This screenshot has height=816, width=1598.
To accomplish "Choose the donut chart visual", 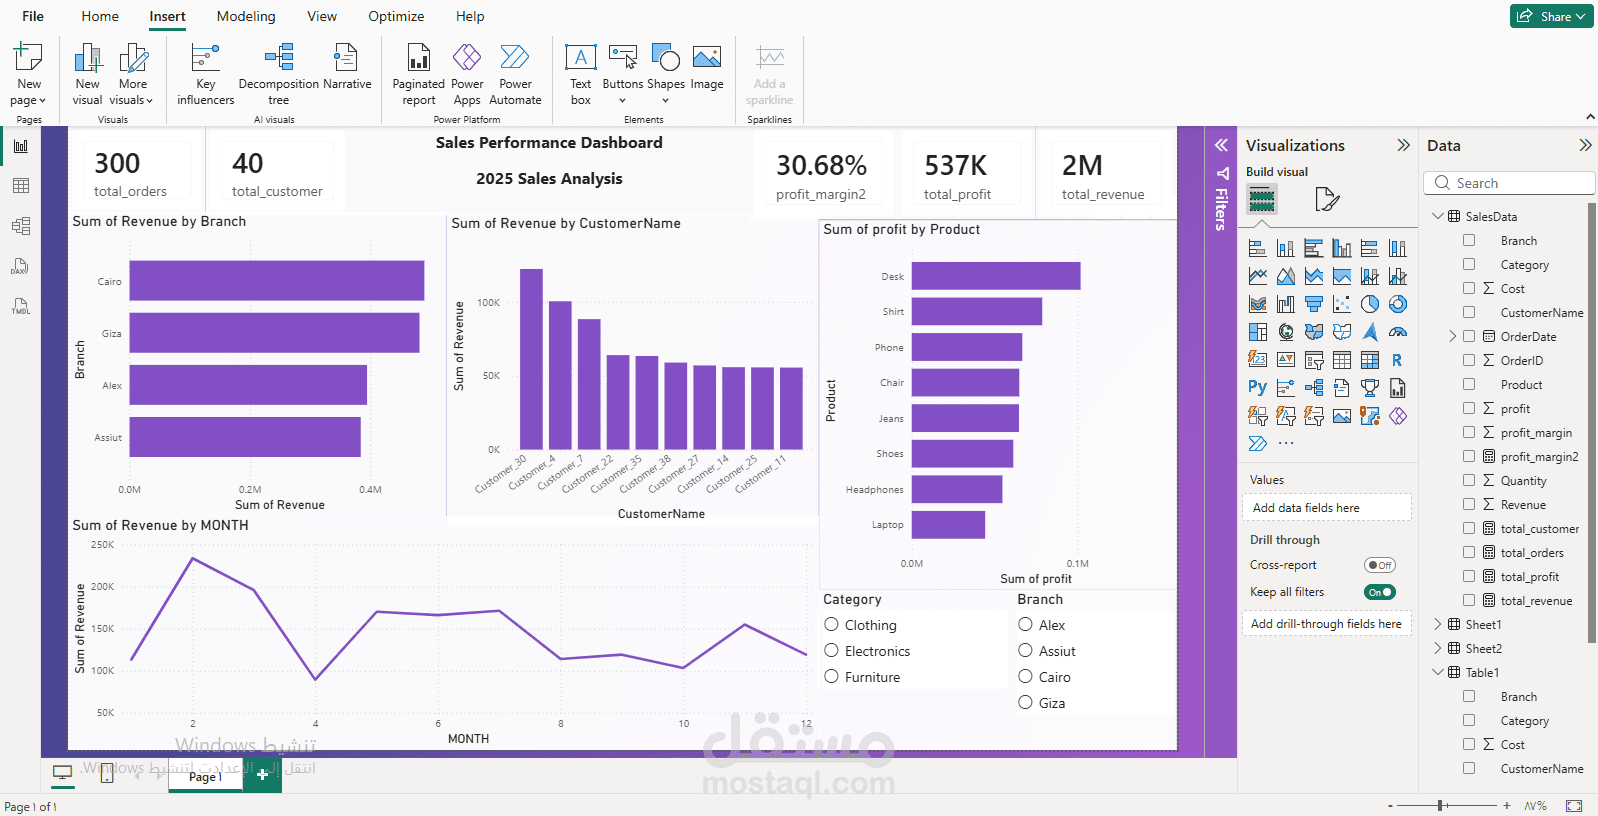I will 1398,304.
